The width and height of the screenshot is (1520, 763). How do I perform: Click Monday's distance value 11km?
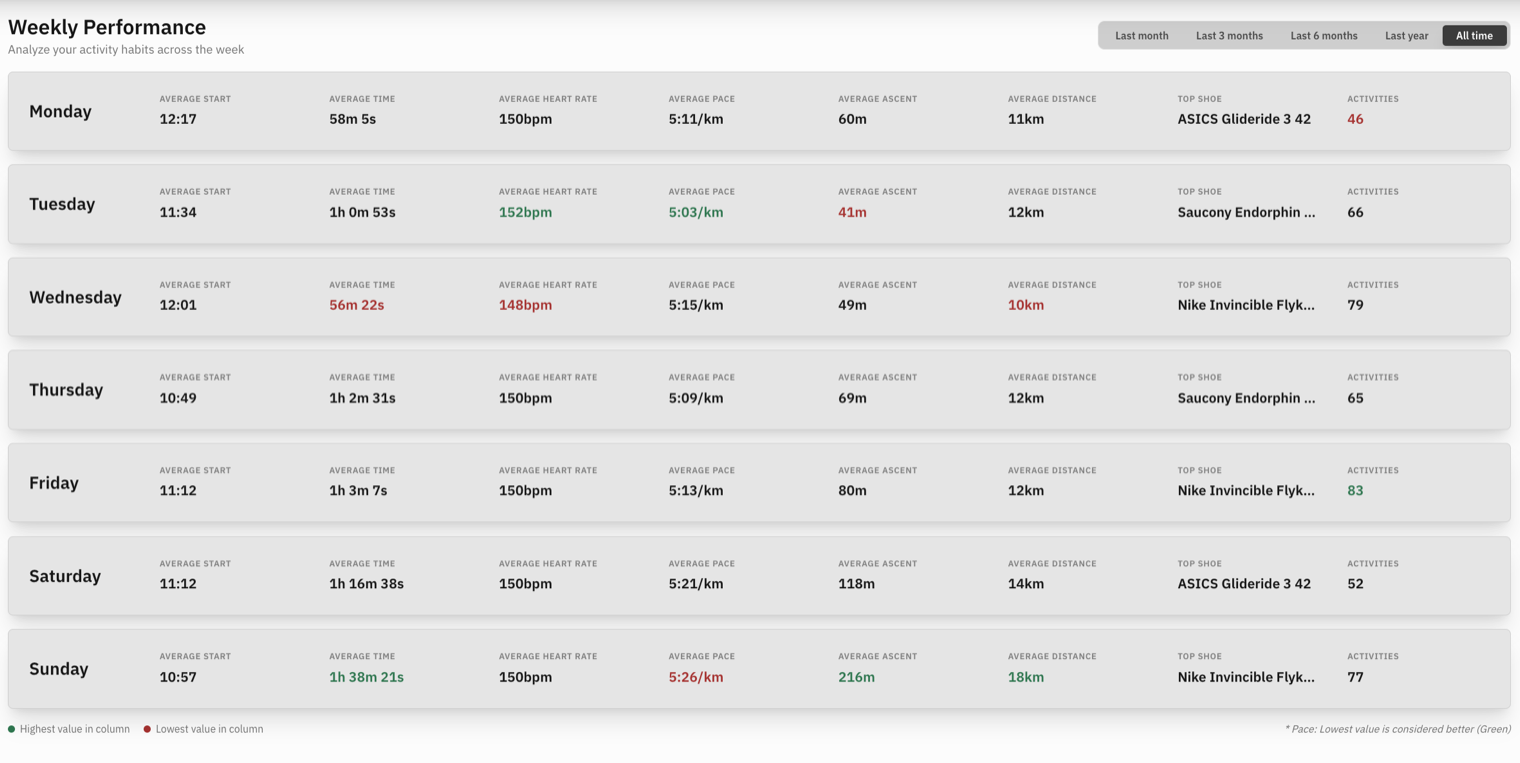tap(1026, 119)
